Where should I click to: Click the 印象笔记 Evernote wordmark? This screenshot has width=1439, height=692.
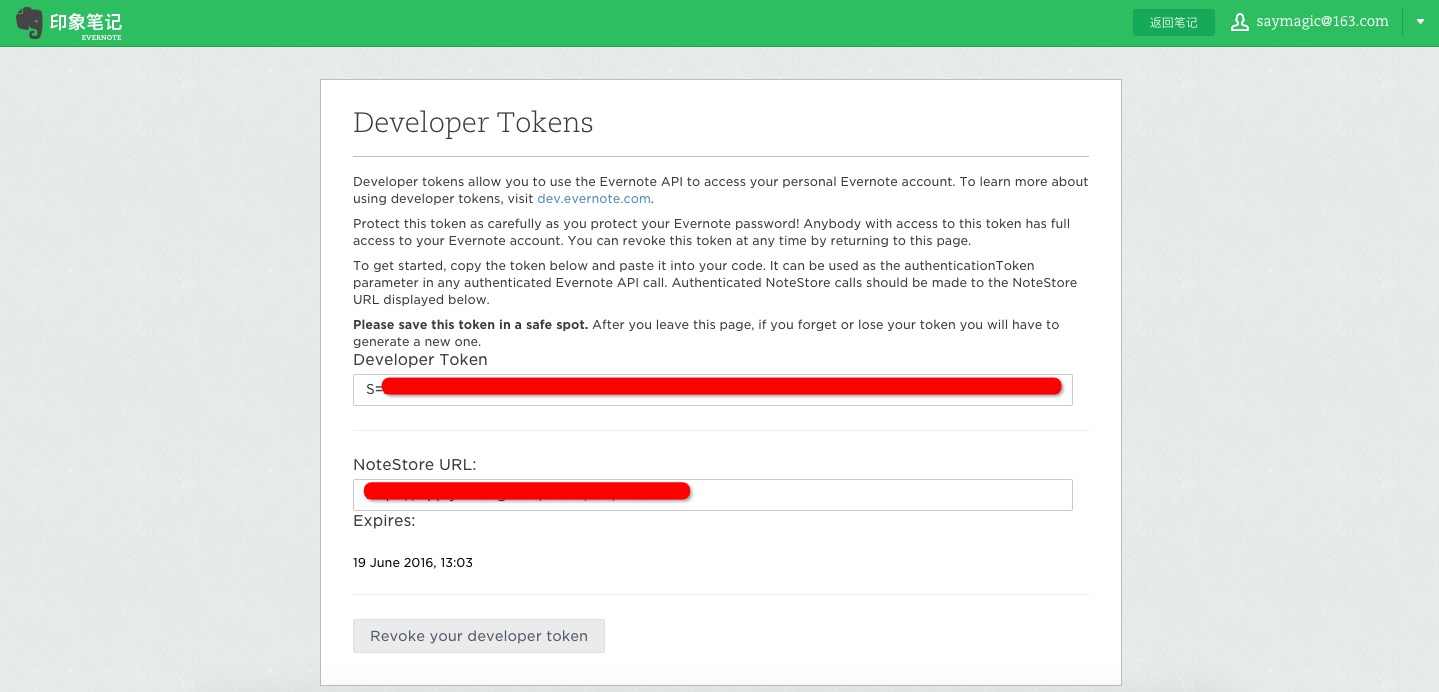point(86,24)
